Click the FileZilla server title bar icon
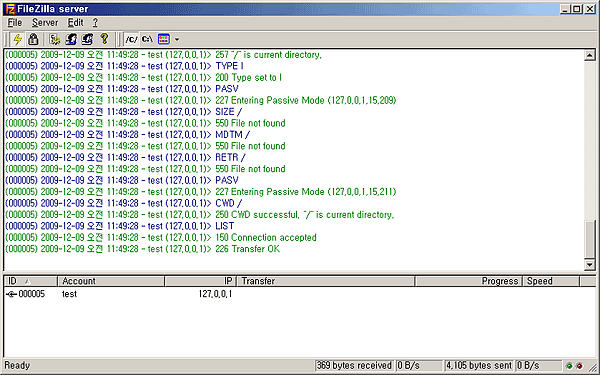 [10, 9]
